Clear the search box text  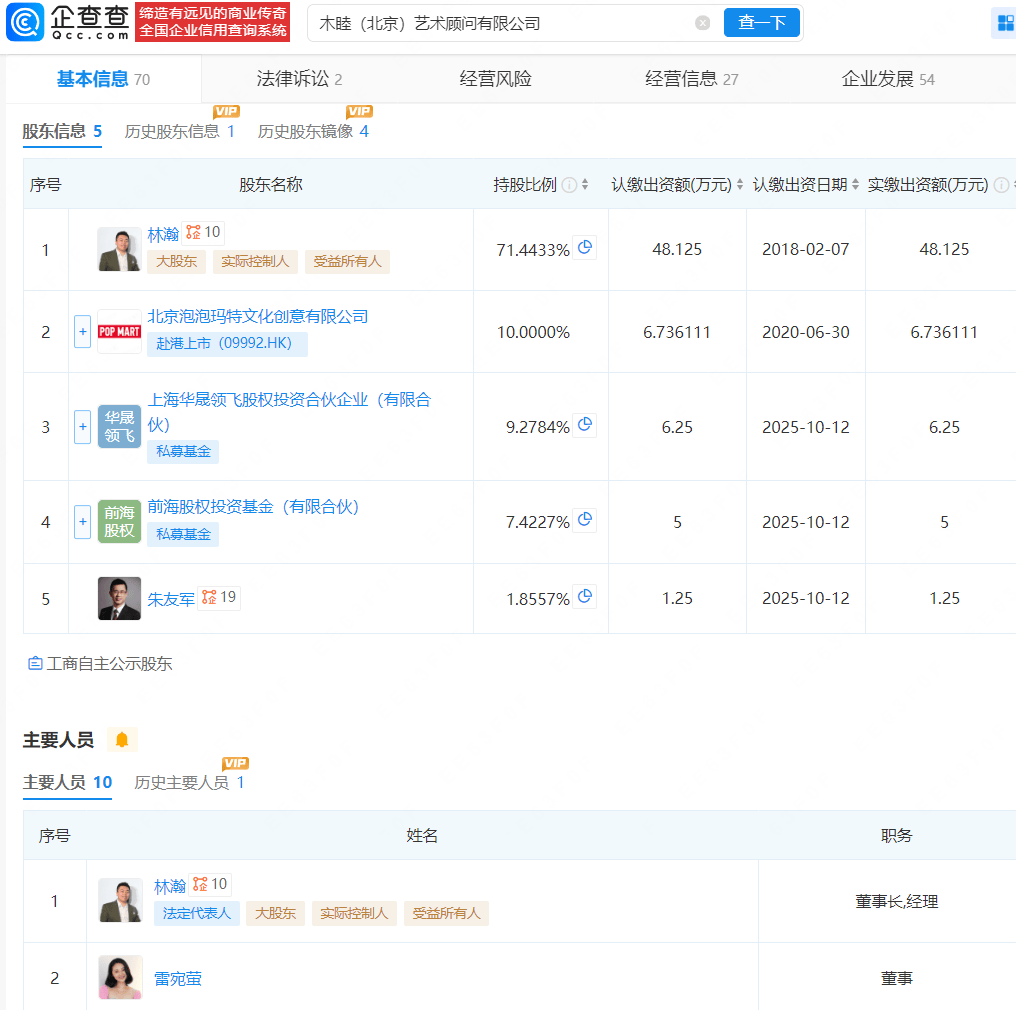coord(702,23)
